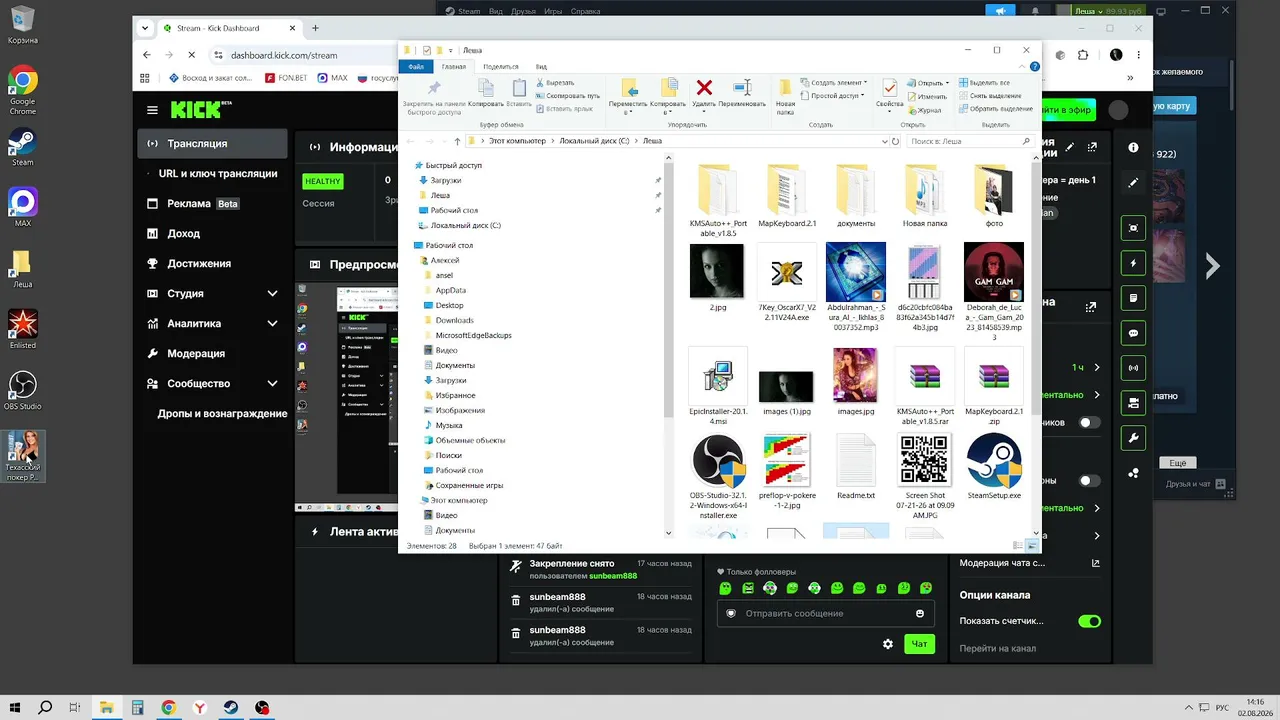Select Readme.txt file

tap(856, 467)
